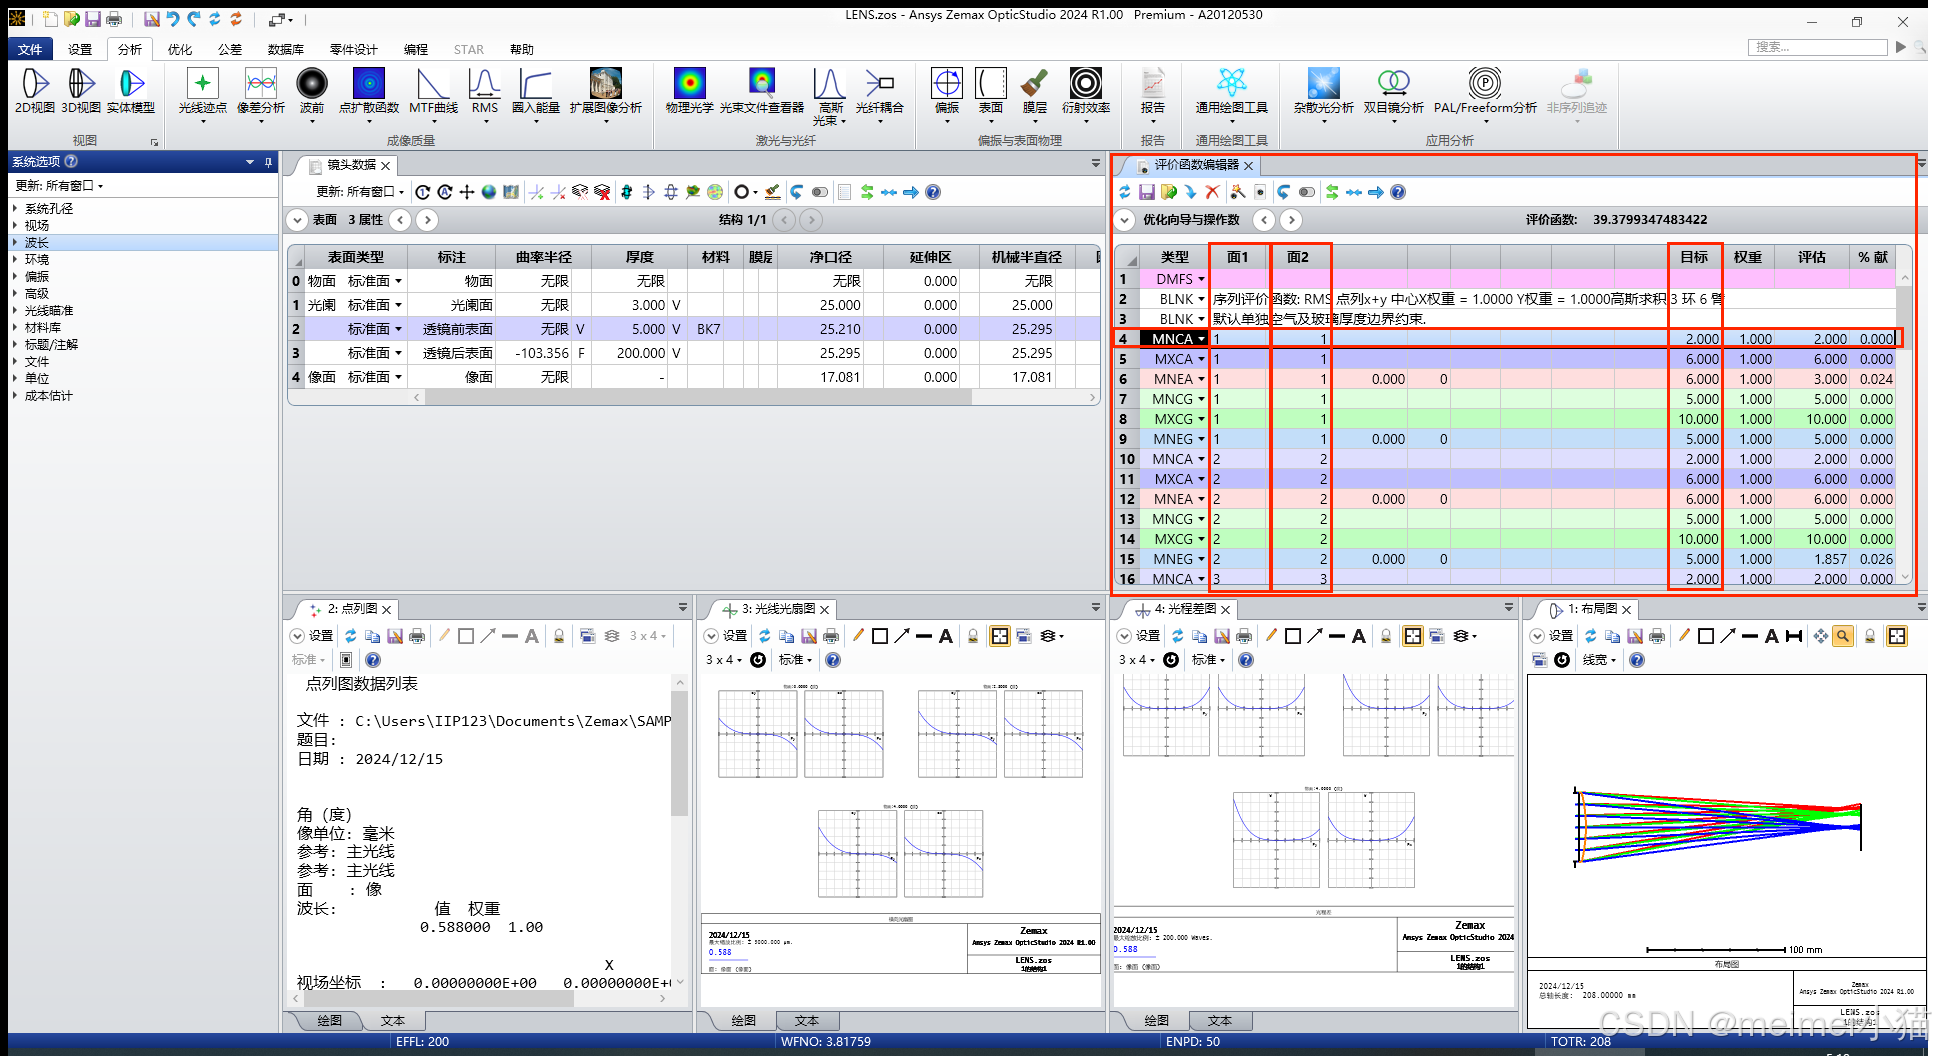Save the merit function using the floppy icon
The height and width of the screenshot is (1056, 1936).
pos(1147,192)
